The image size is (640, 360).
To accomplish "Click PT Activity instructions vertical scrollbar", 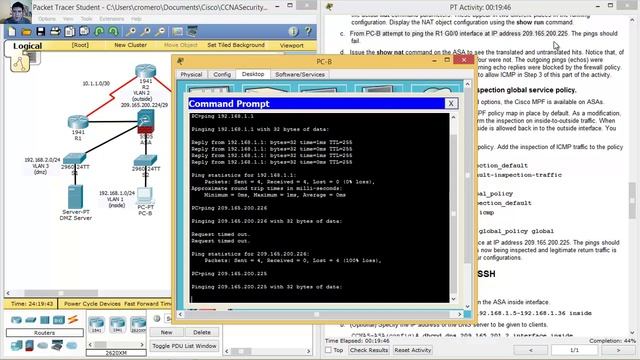I will tap(632, 176).
